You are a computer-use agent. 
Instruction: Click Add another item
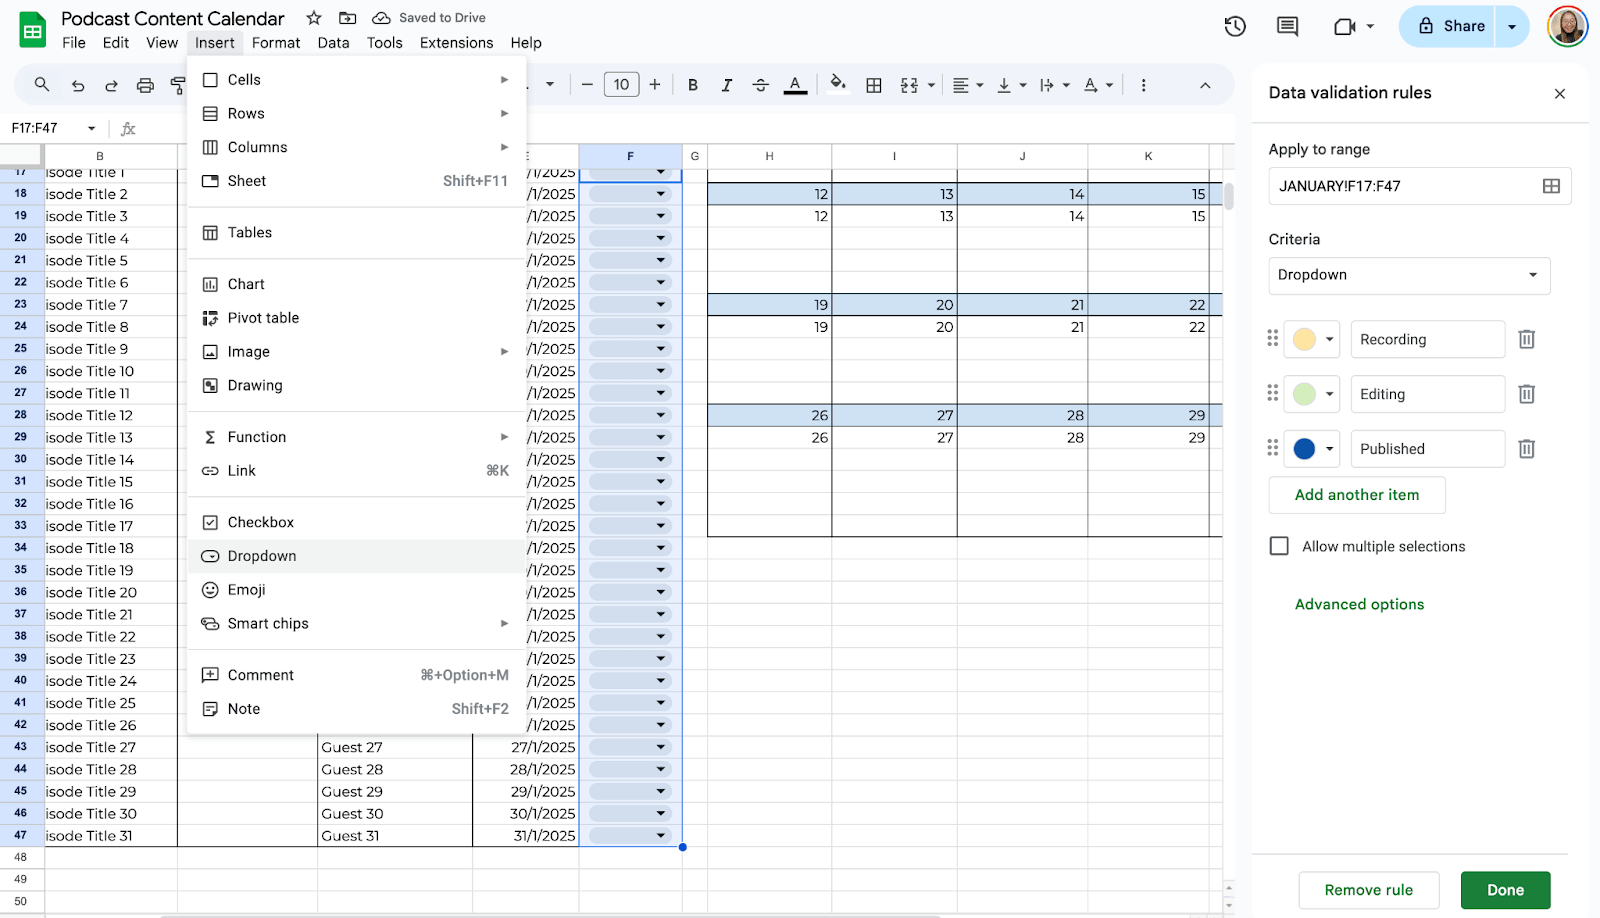point(1356,494)
